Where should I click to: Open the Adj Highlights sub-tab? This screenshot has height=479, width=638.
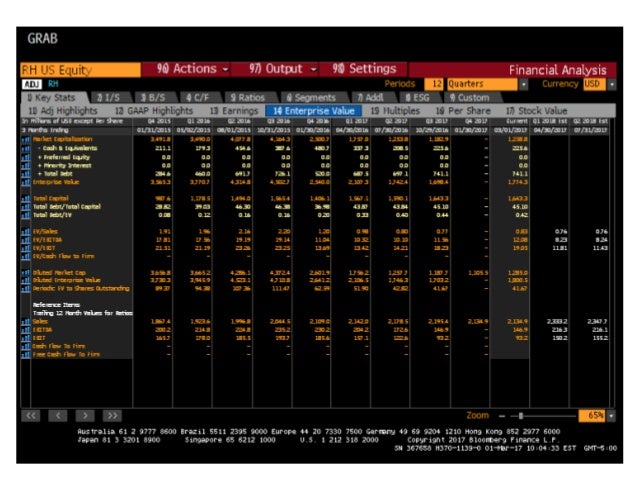[x=63, y=111]
